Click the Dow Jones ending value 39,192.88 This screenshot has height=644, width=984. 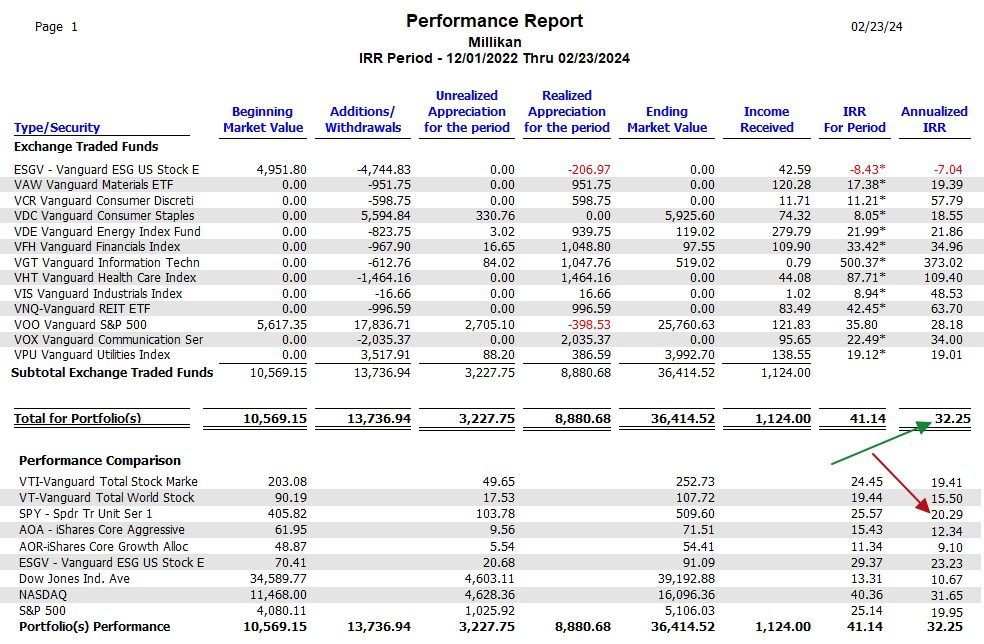click(x=686, y=578)
